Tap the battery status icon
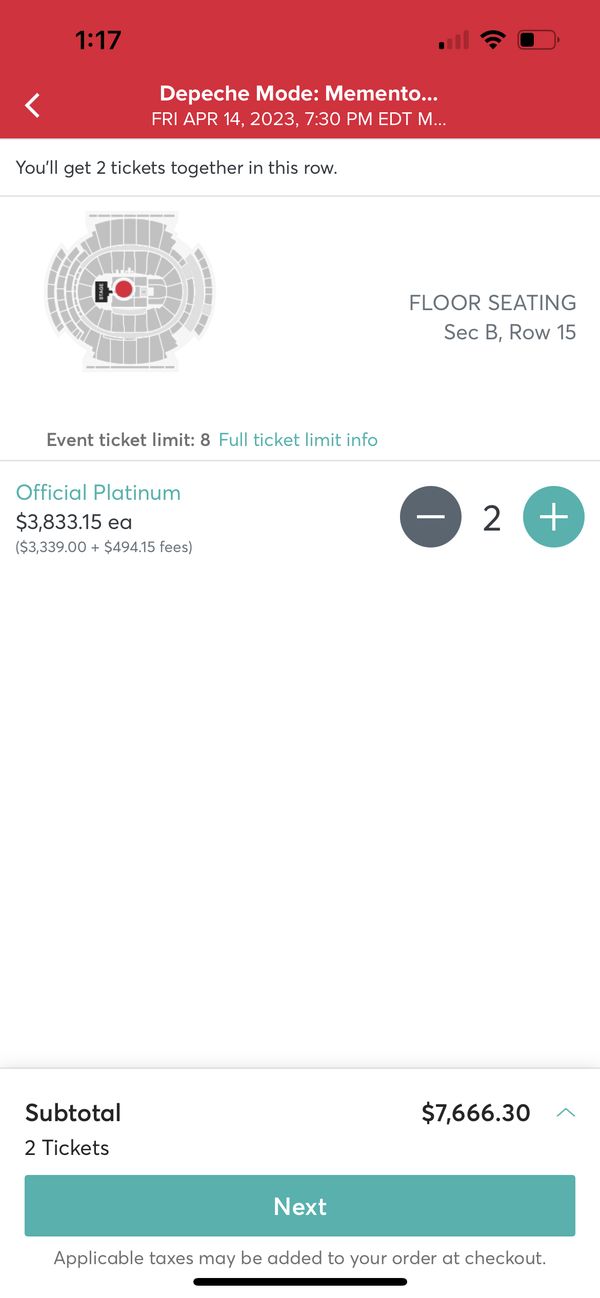The height and width of the screenshot is (1298, 600). (x=538, y=41)
